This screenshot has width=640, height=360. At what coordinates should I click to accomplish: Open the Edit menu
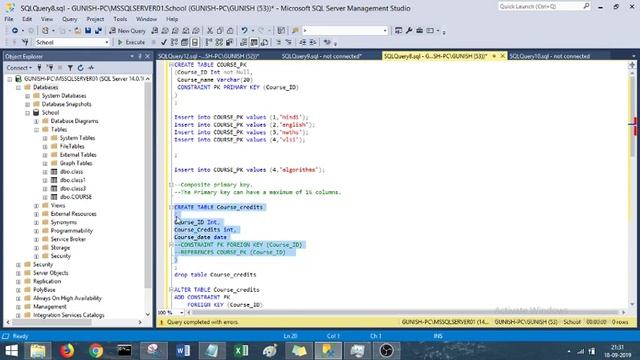tap(27, 19)
